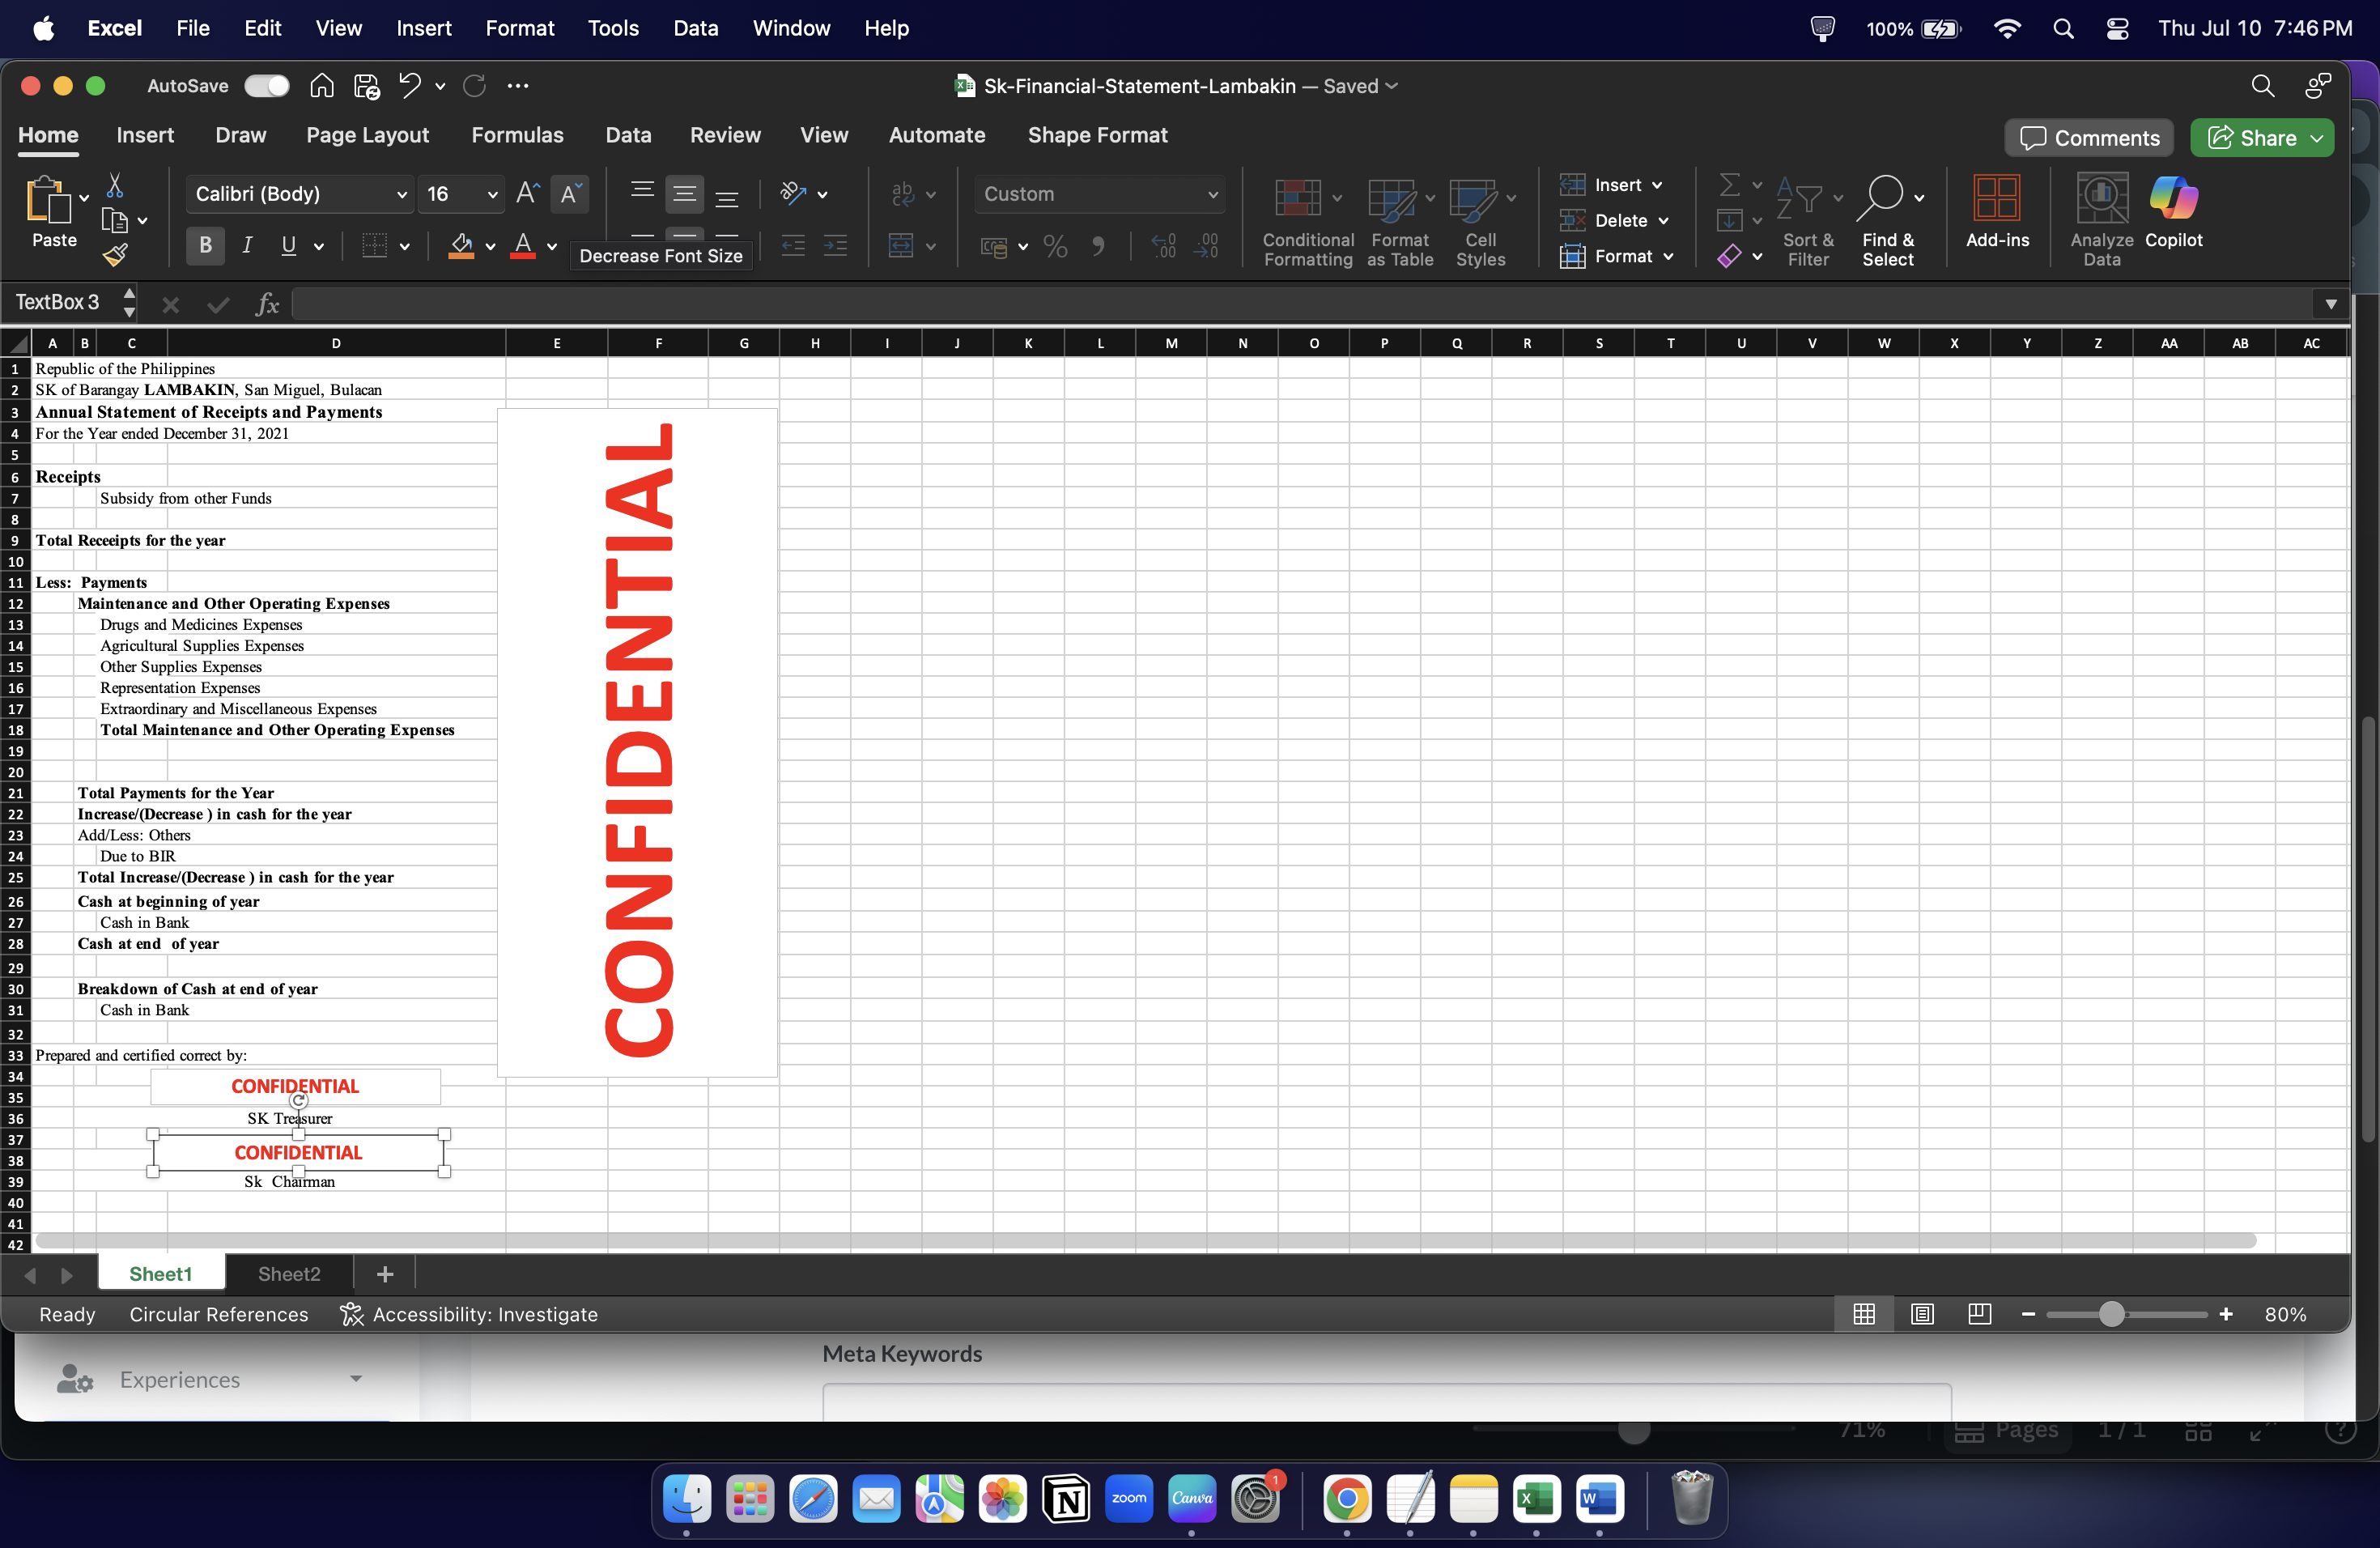The width and height of the screenshot is (2380, 1548).
Task: Toggle Italic formatting
Action: (x=247, y=245)
